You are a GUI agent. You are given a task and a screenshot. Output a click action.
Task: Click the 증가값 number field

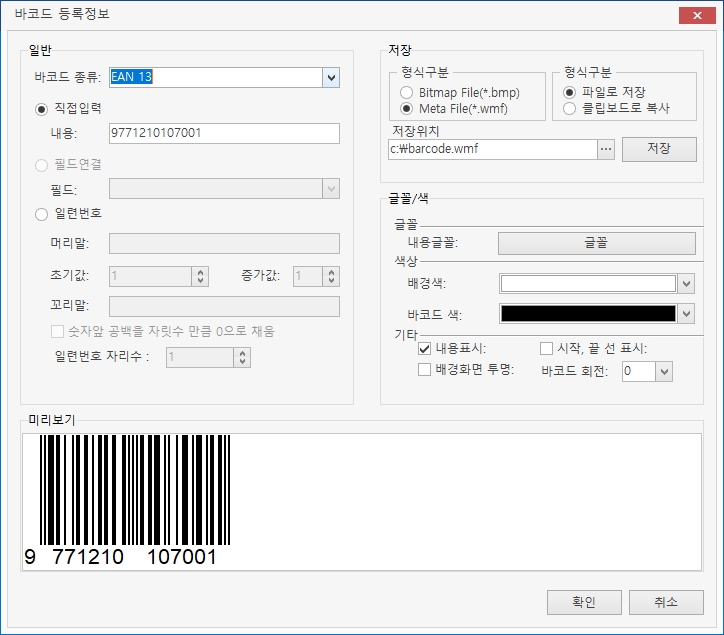(308, 276)
